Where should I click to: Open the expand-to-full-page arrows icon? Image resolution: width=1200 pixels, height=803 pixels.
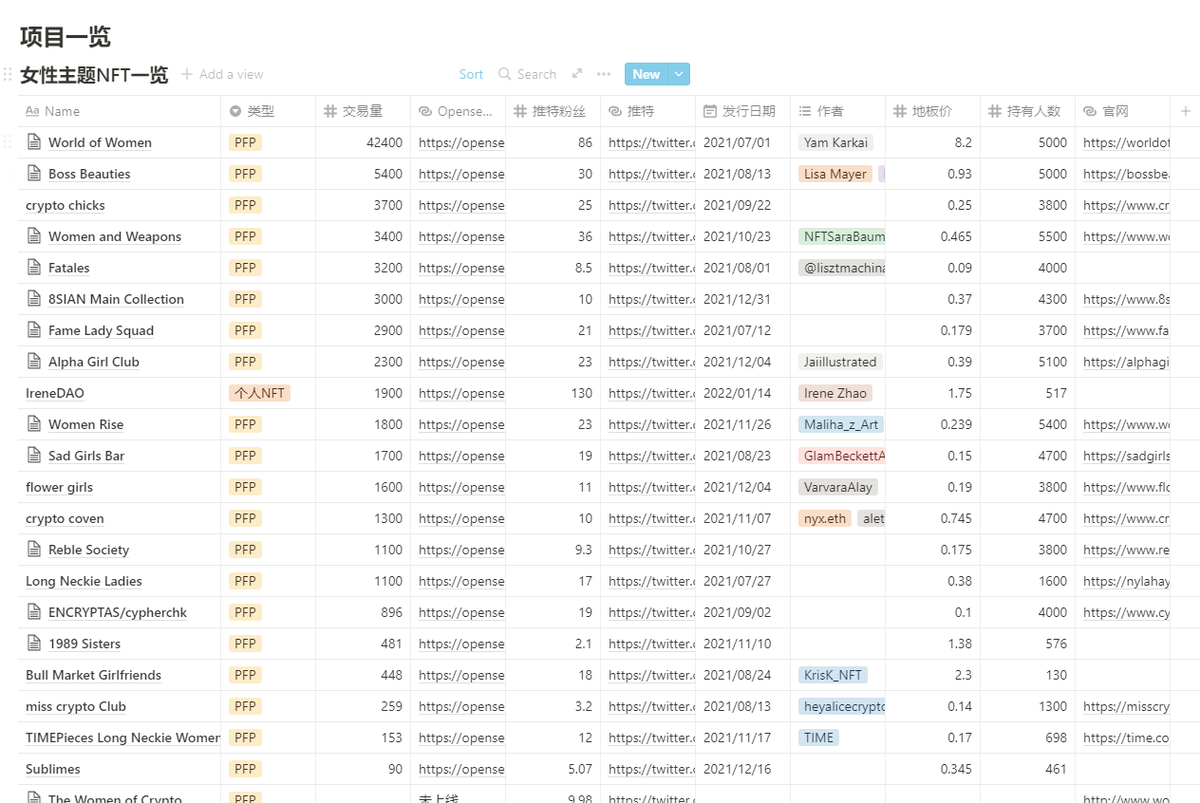pyautogui.click(x=577, y=74)
